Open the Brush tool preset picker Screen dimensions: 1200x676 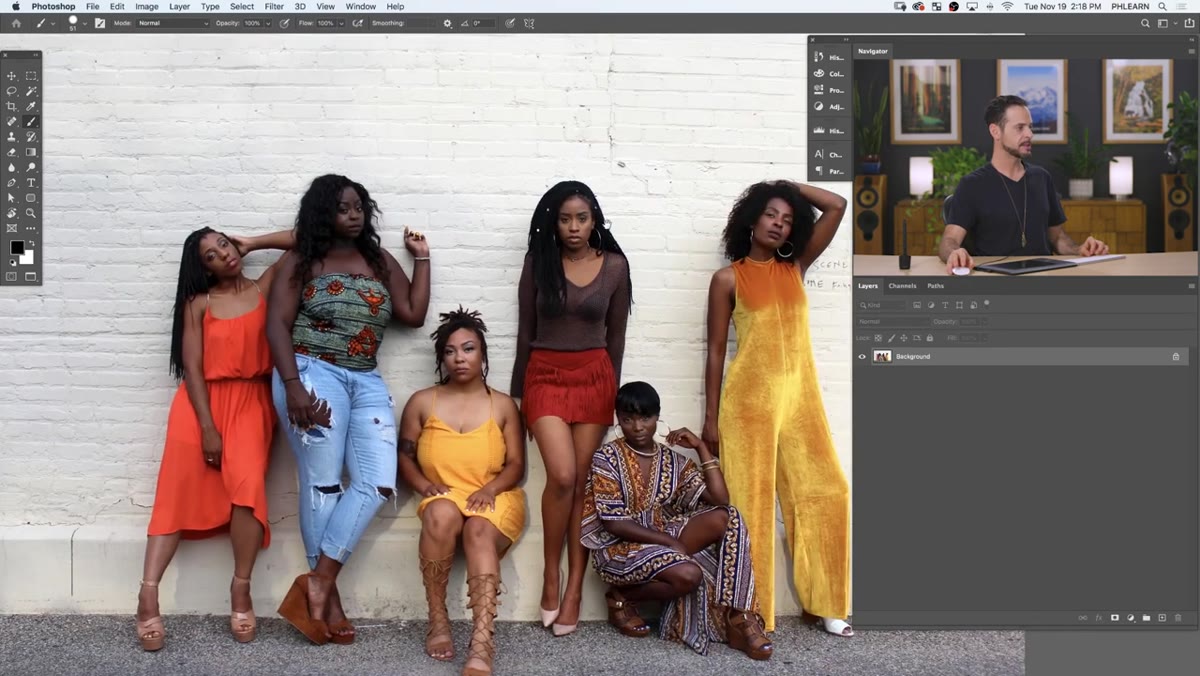click(x=45, y=23)
